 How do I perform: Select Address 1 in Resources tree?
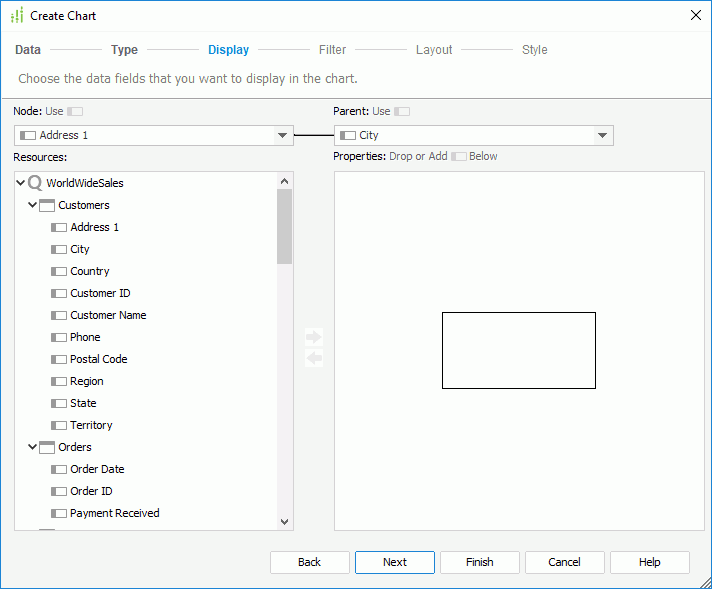(94, 227)
